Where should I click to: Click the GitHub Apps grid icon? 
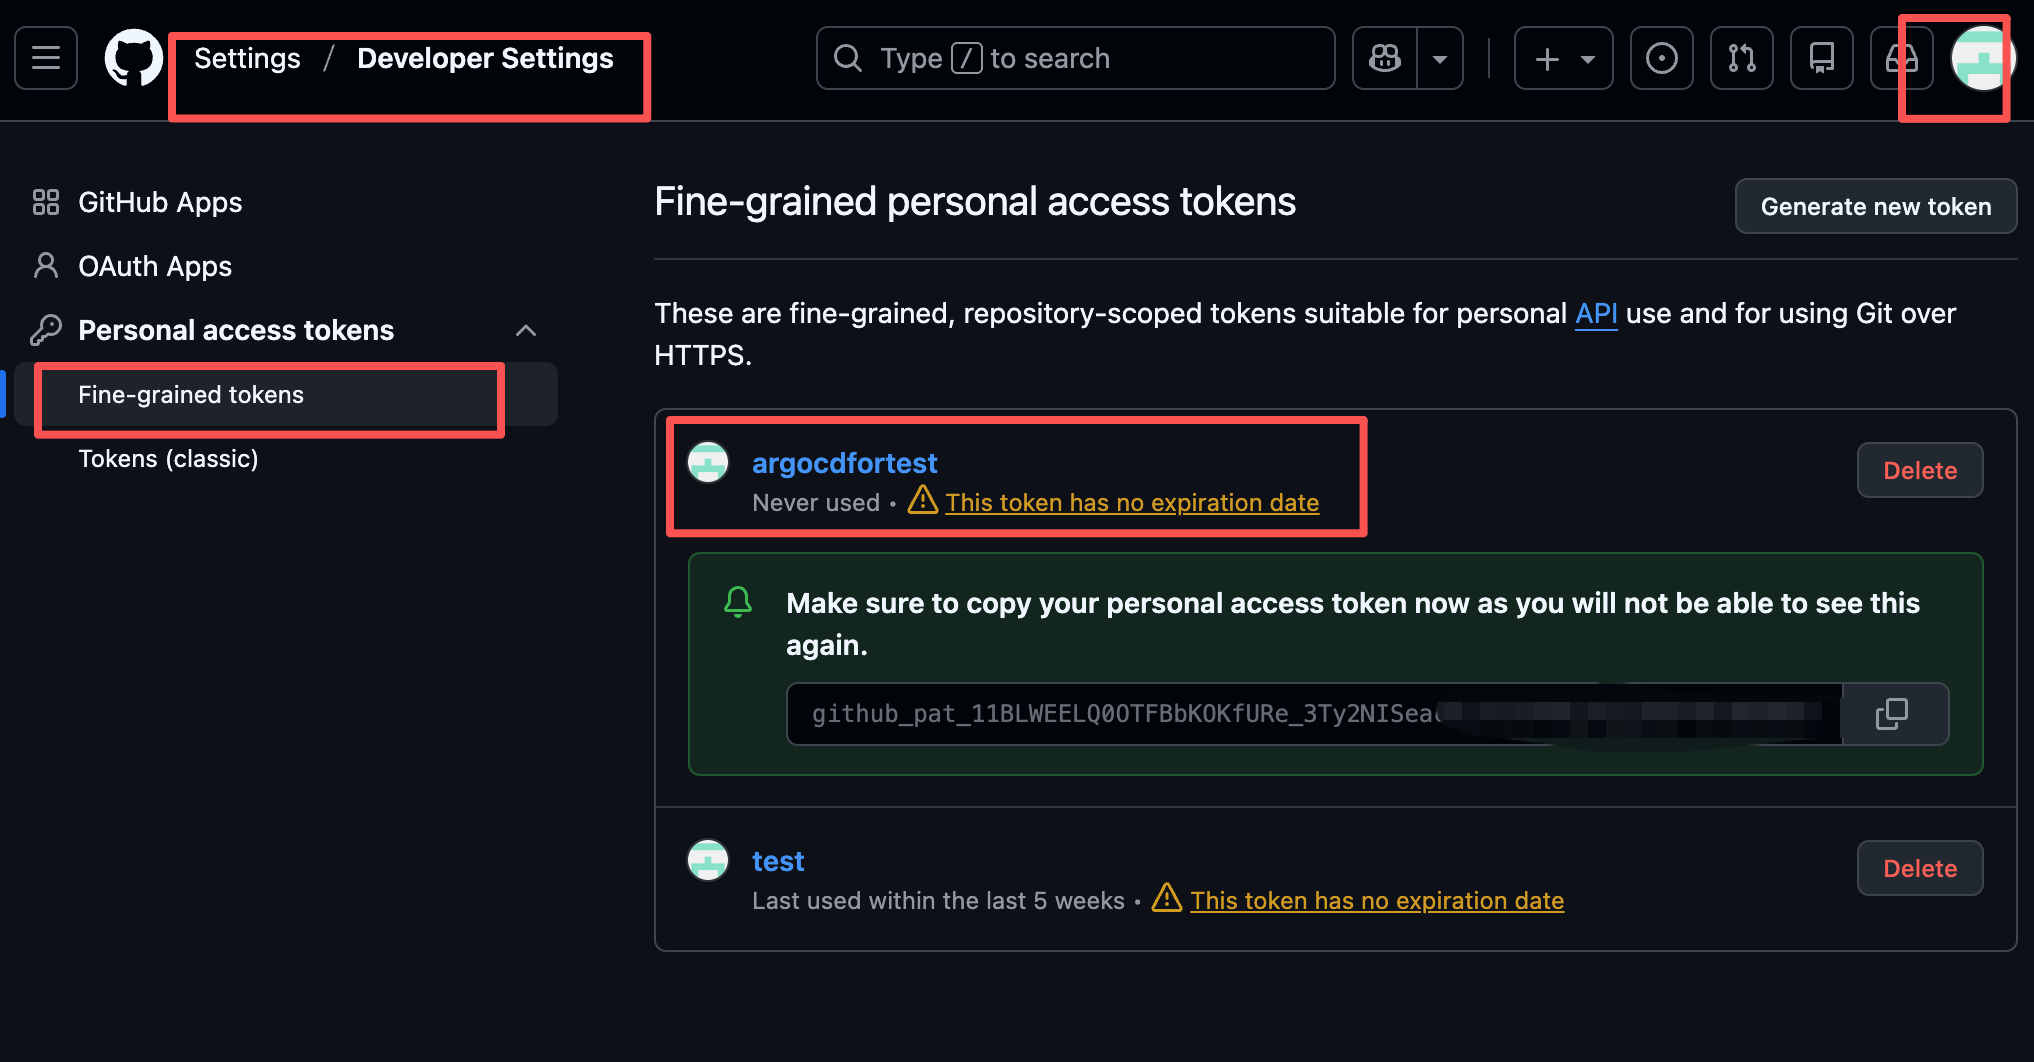click(x=46, y=202)
